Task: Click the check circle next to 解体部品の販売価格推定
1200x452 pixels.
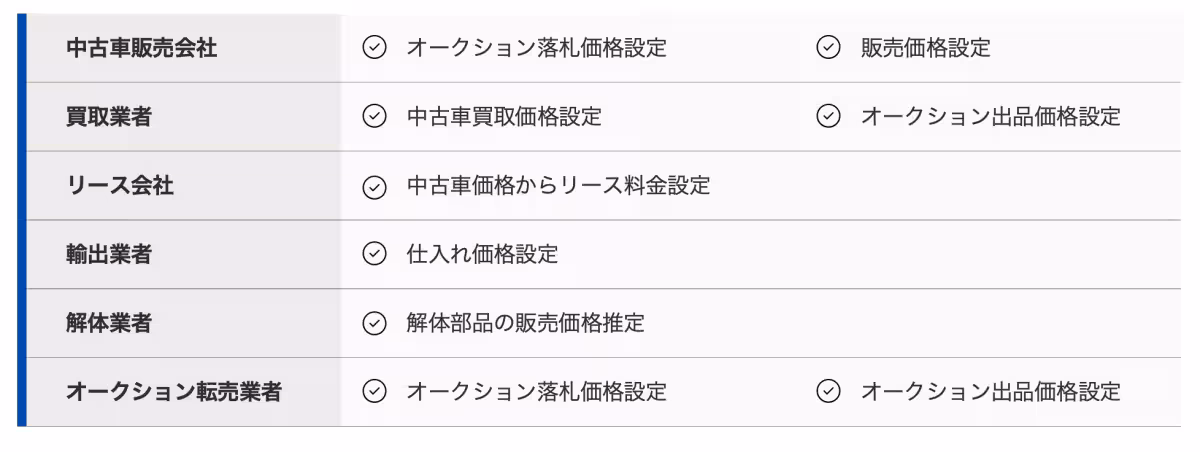Action: pyautogui.click(x=374, y=323)
